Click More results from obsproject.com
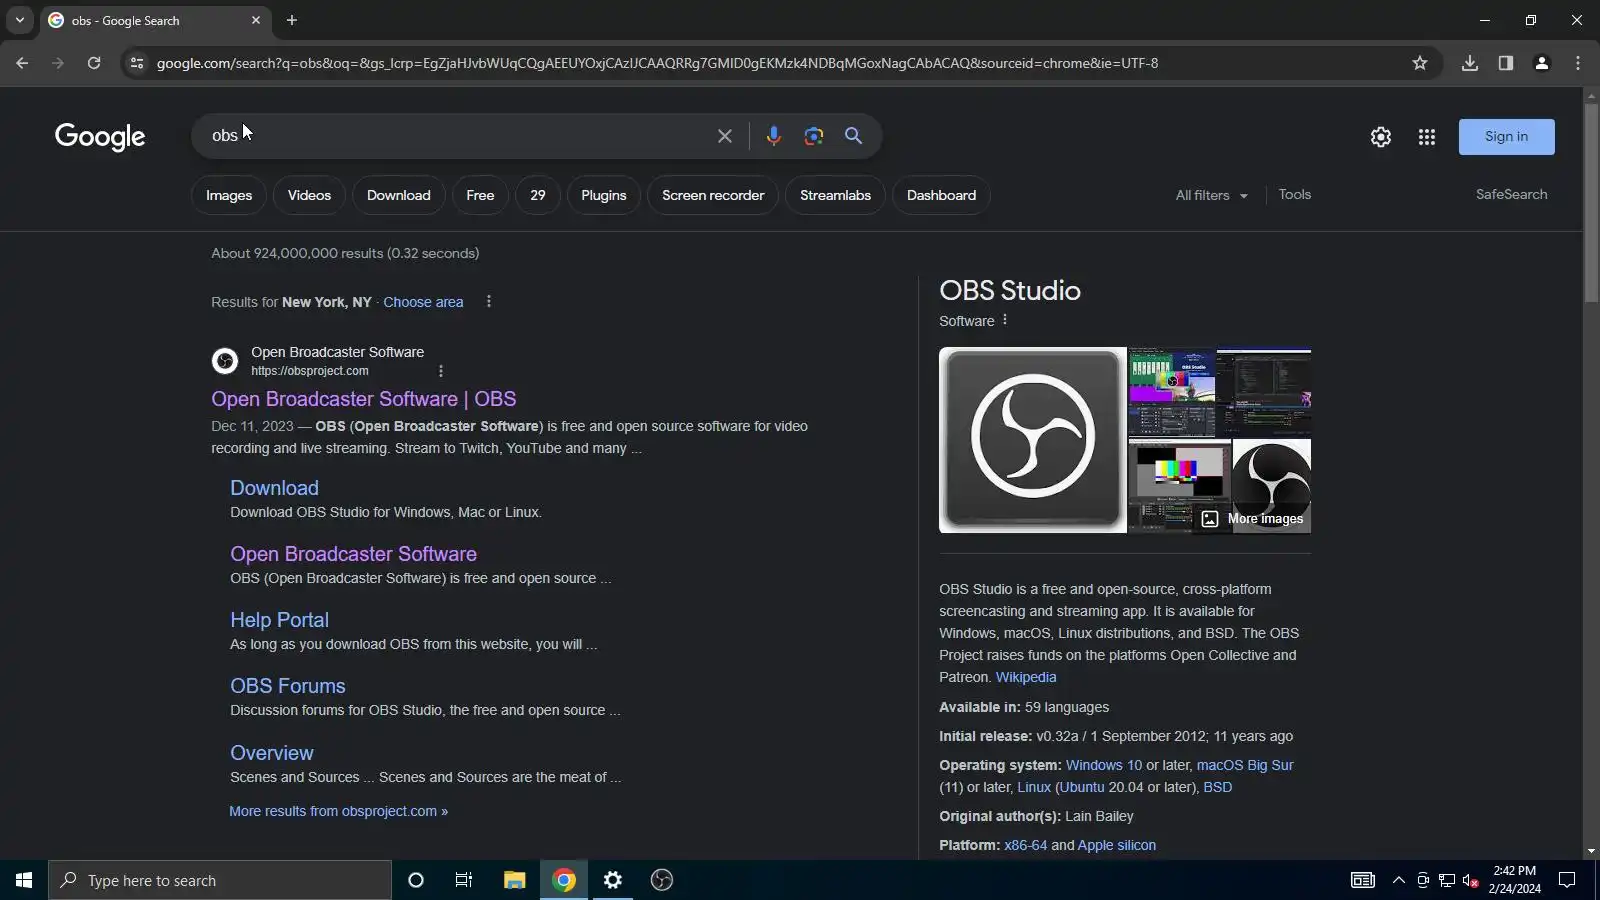 (x=339, y=811)
